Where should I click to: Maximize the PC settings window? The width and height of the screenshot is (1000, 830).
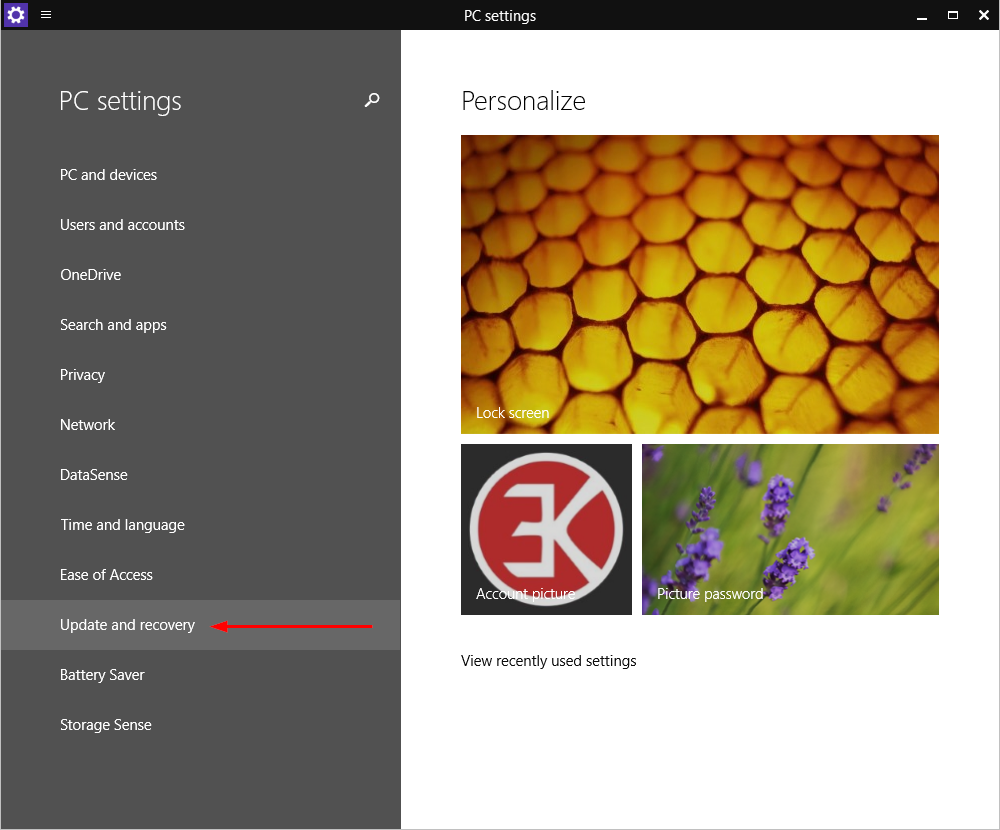click(953, 15)
